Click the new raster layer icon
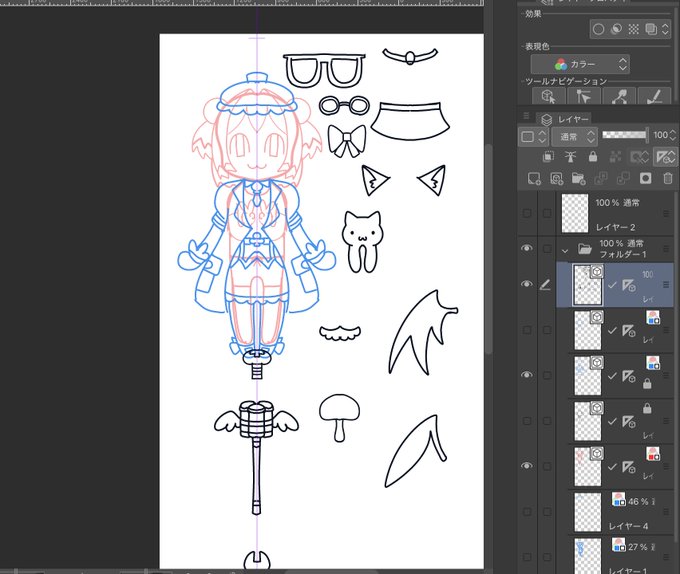 534,178
